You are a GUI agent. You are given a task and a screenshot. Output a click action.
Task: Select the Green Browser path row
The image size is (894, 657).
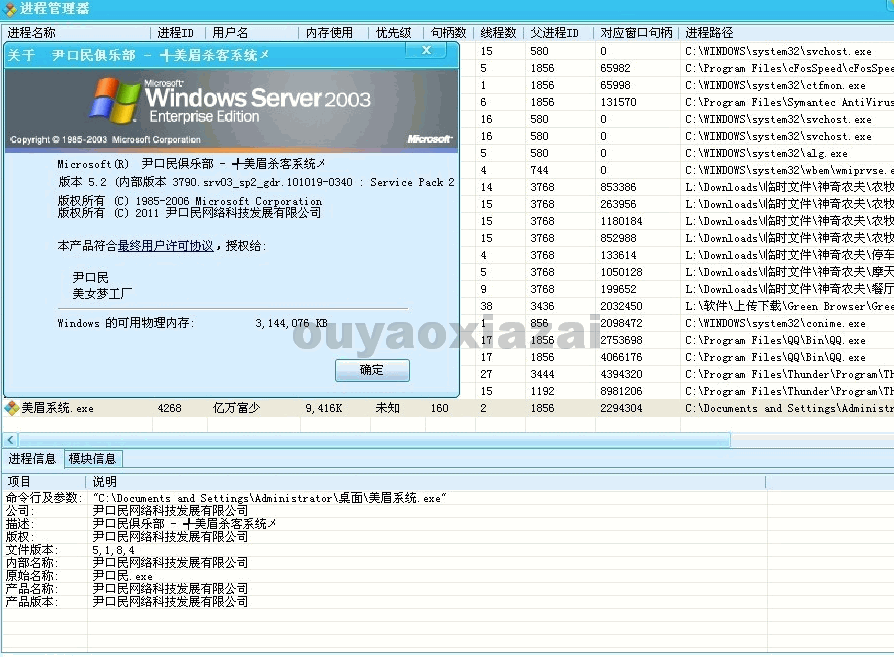[789, 306]
